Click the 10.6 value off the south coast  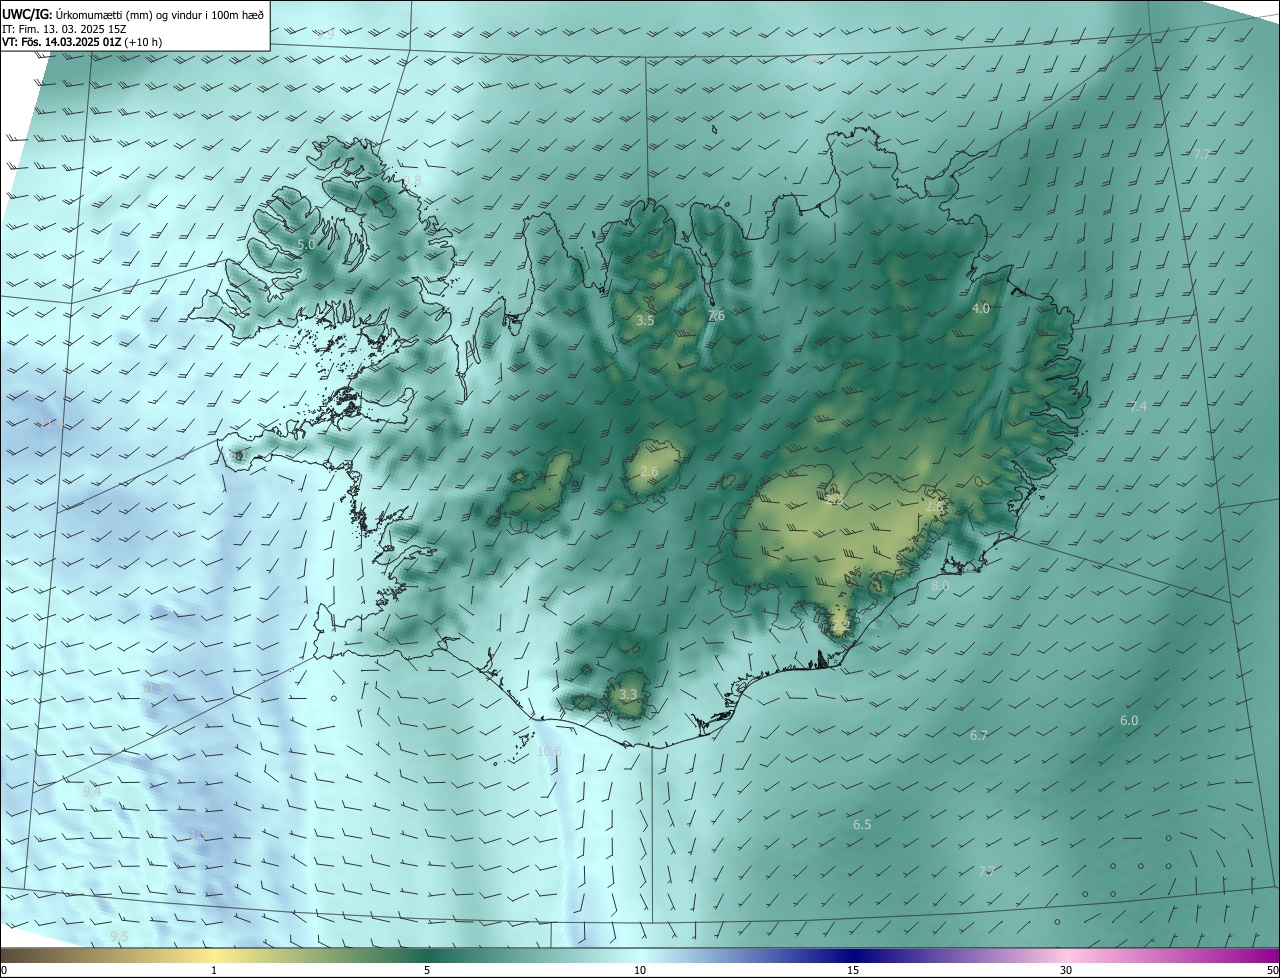(x=549, y=751)
